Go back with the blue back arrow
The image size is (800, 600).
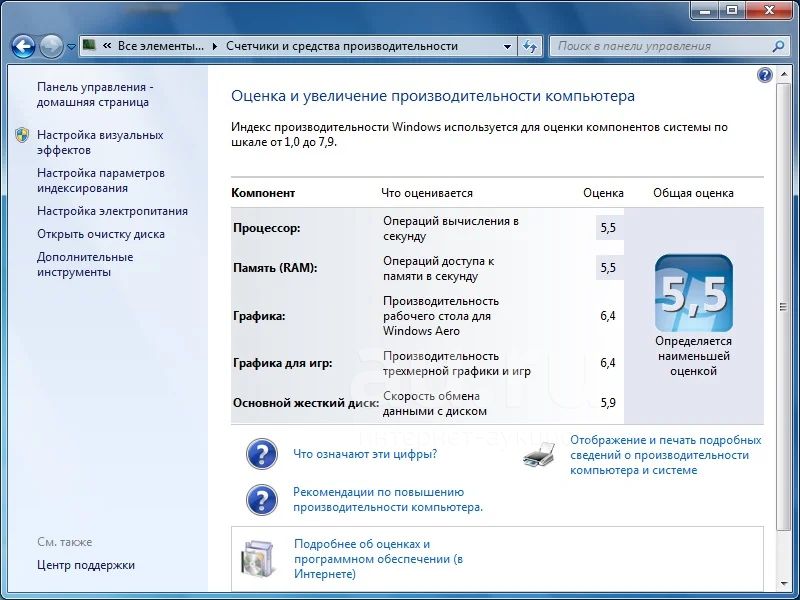[23, 46]
